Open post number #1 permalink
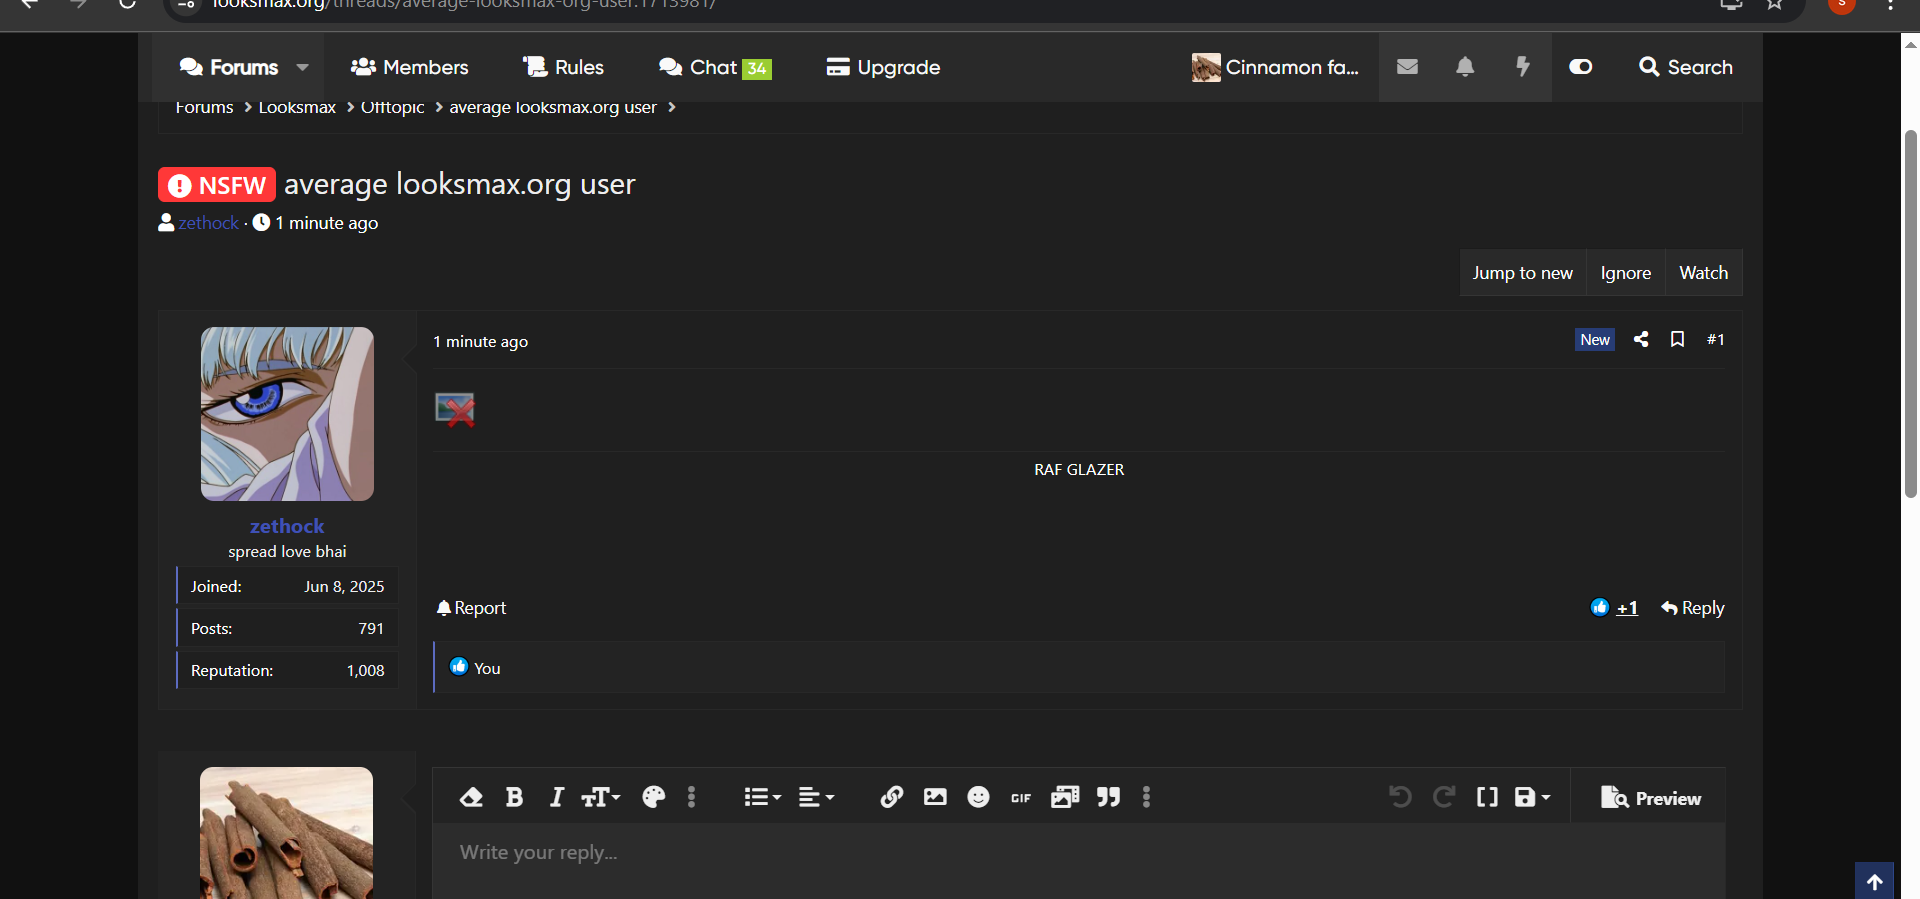Image resolution: width=1920 pixels, height=899 pixels. point(1715,340)
